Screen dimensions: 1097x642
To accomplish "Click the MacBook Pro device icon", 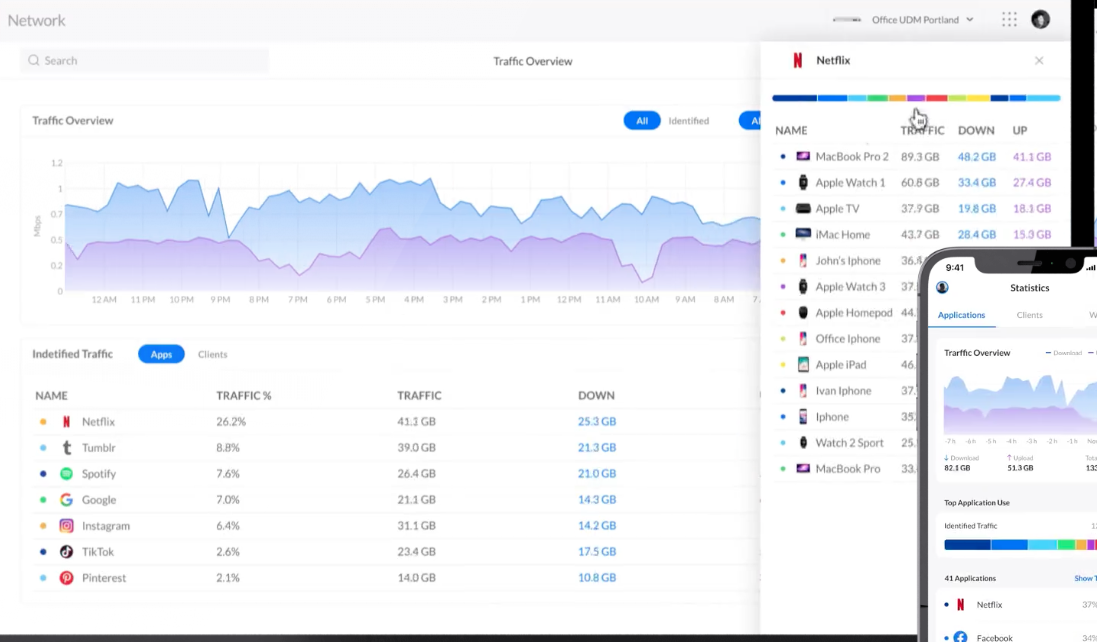I will point(803,469).
